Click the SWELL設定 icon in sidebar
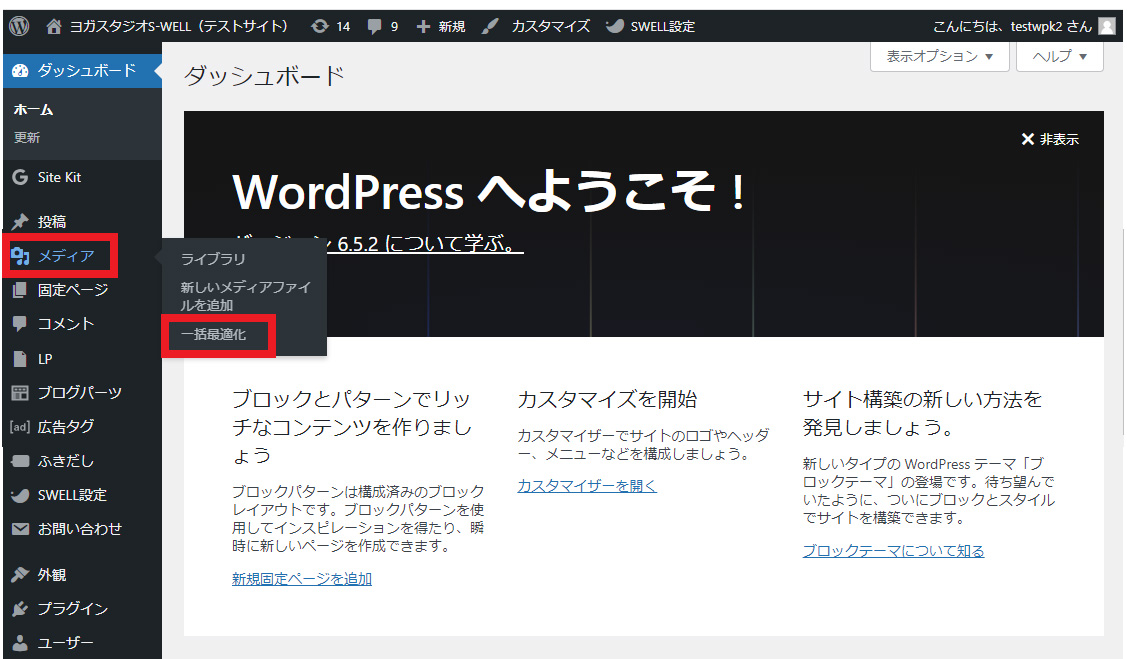Image resolution: width=1127 pixels, height=659 pixels. click(20, 495)
